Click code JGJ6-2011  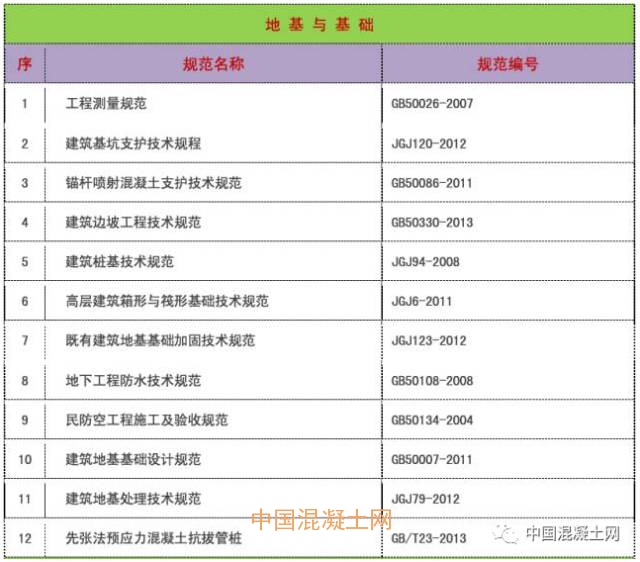coord(422,301)
